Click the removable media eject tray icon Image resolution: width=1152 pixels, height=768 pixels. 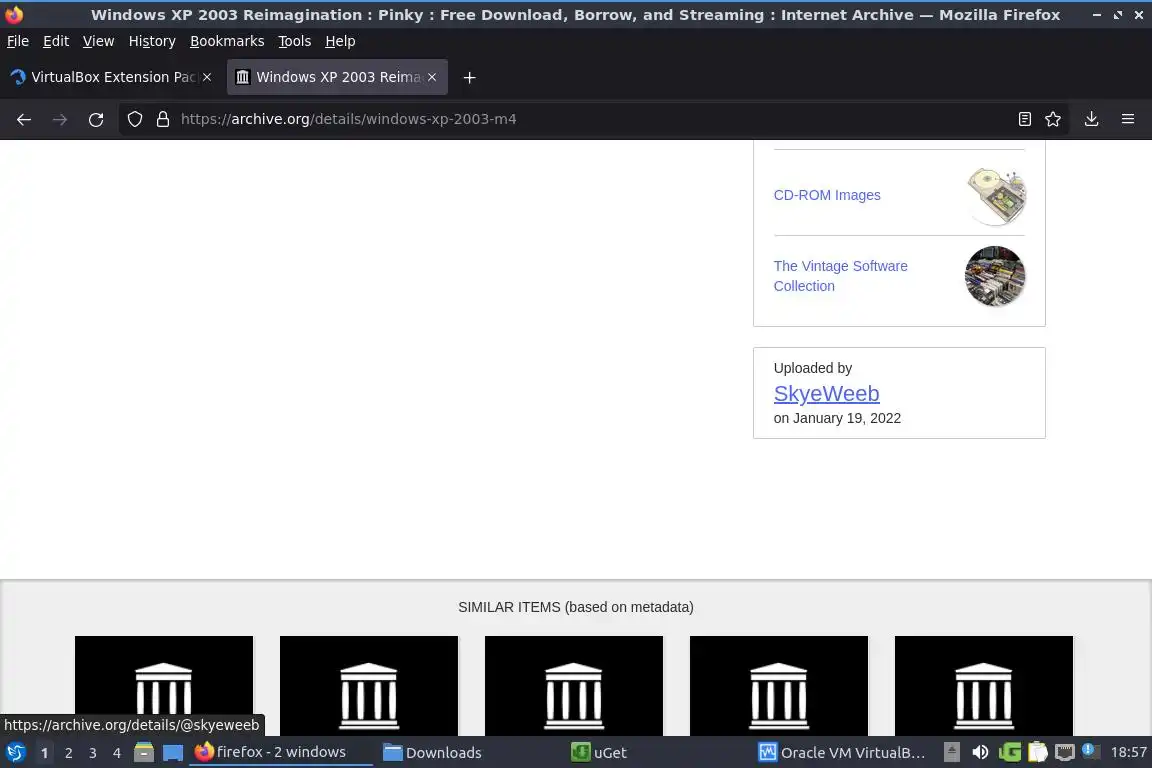pos(951,753)
